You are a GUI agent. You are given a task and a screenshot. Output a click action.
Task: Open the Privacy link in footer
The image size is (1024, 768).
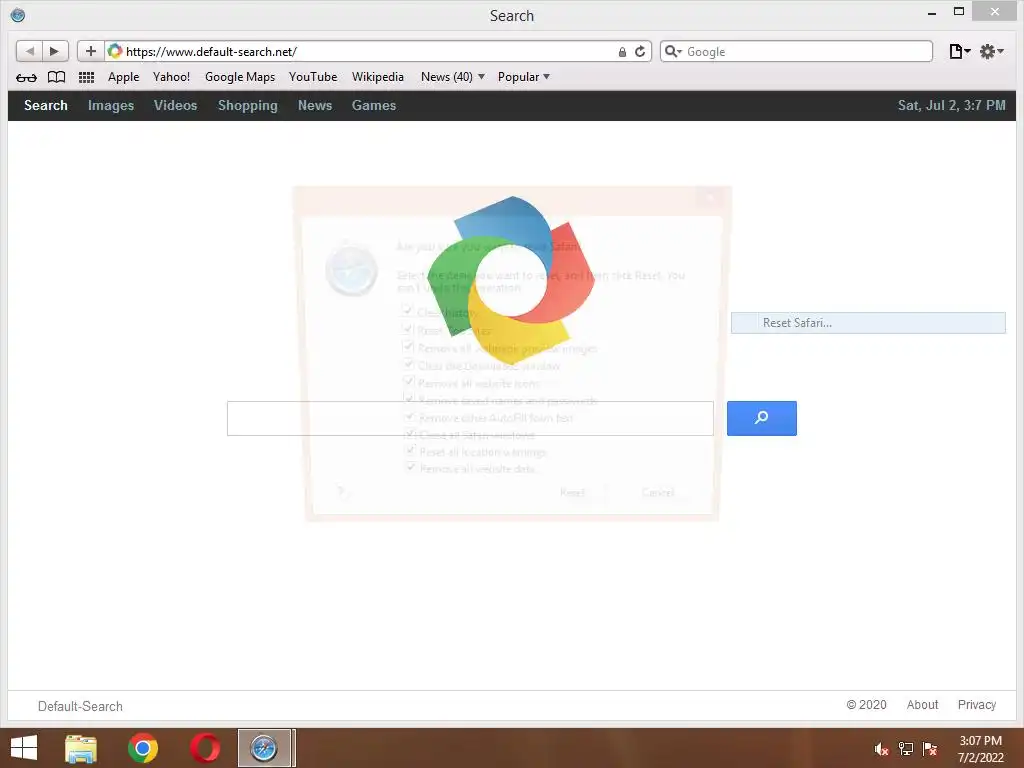pos(976,705)
